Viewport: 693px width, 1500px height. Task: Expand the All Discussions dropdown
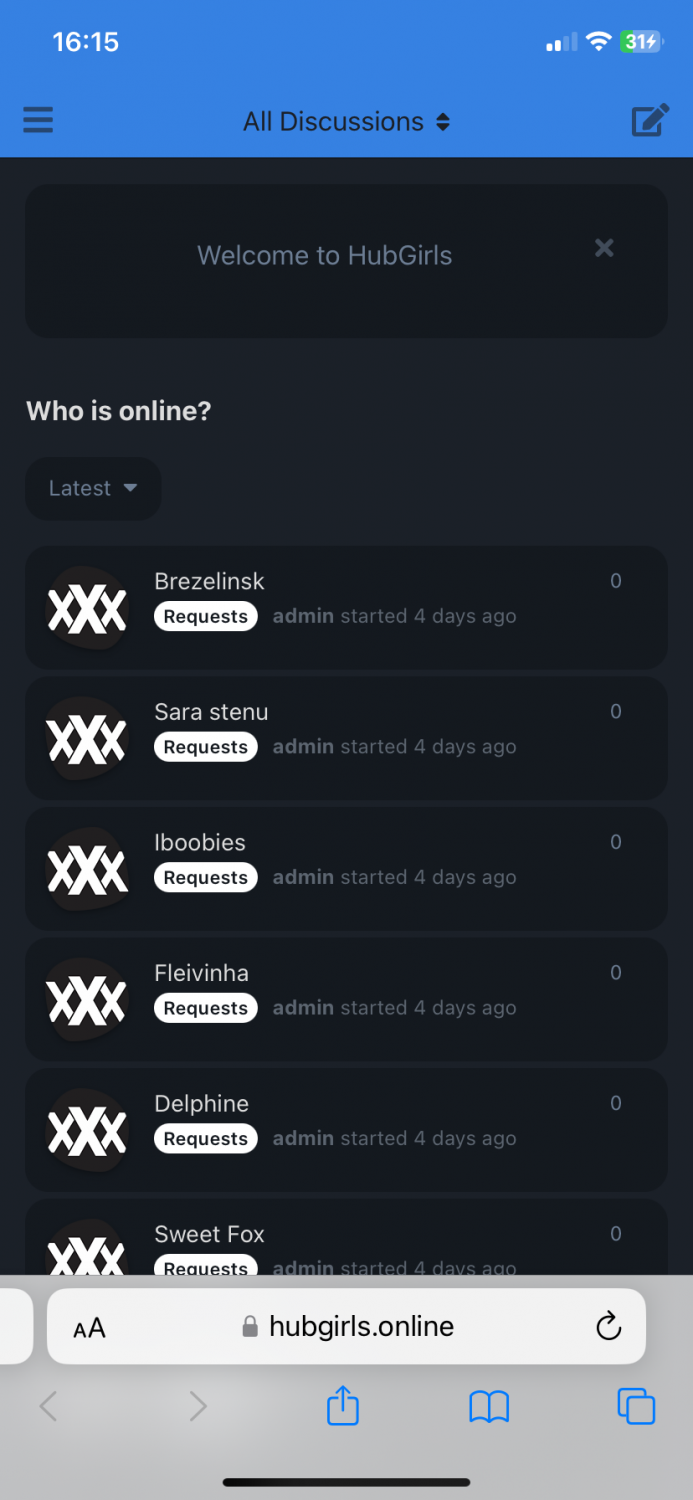click(x=346, y=122)
